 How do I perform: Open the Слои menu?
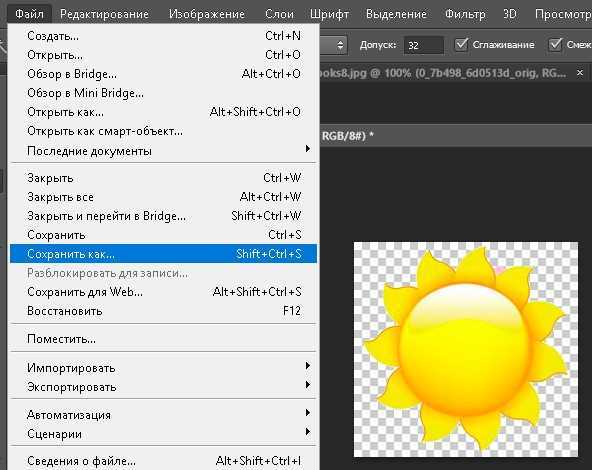click(279, 14)
